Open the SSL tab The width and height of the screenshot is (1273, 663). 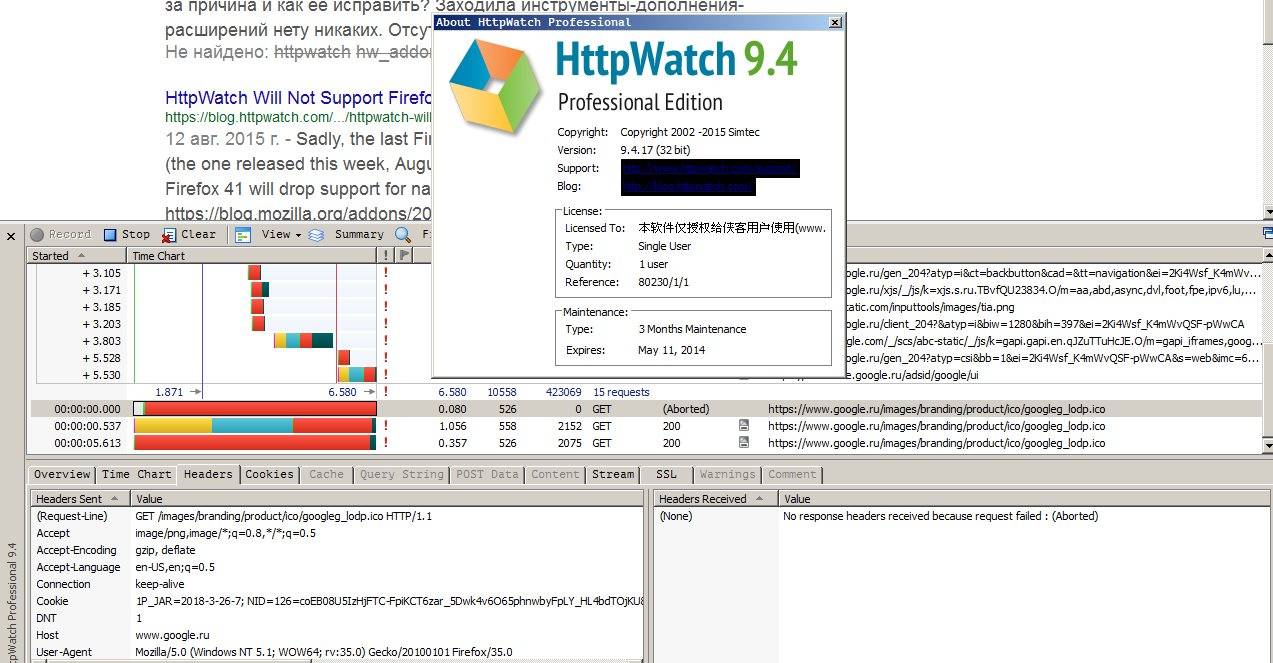tap(666, 475)
